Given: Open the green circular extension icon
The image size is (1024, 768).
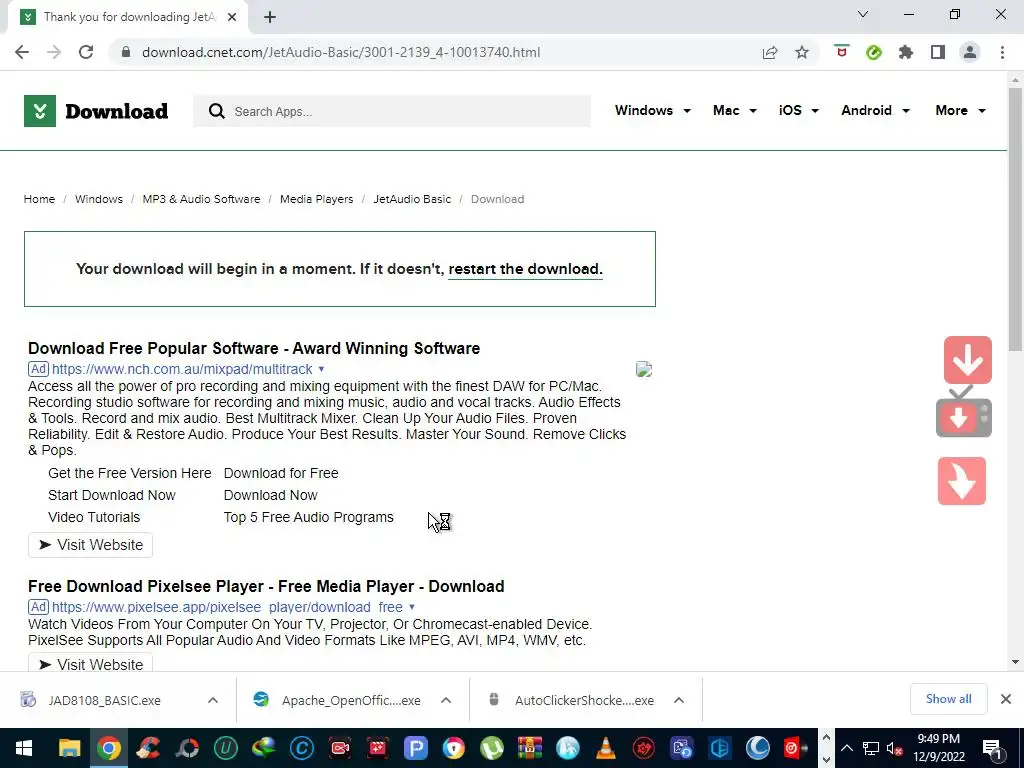Looking at the screenshot, I should pyautogui.click(x=874, y=52).
